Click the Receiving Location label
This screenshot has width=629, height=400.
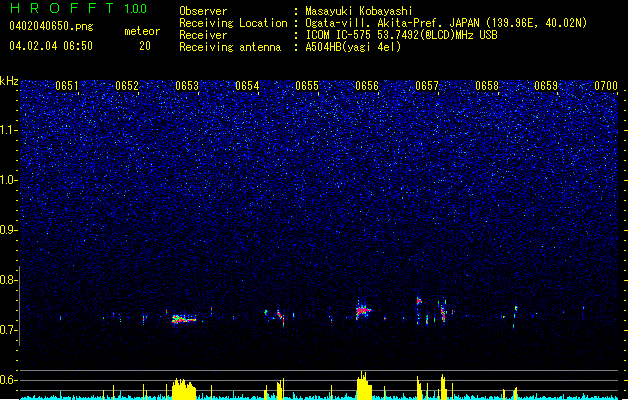tap(233, 23)
